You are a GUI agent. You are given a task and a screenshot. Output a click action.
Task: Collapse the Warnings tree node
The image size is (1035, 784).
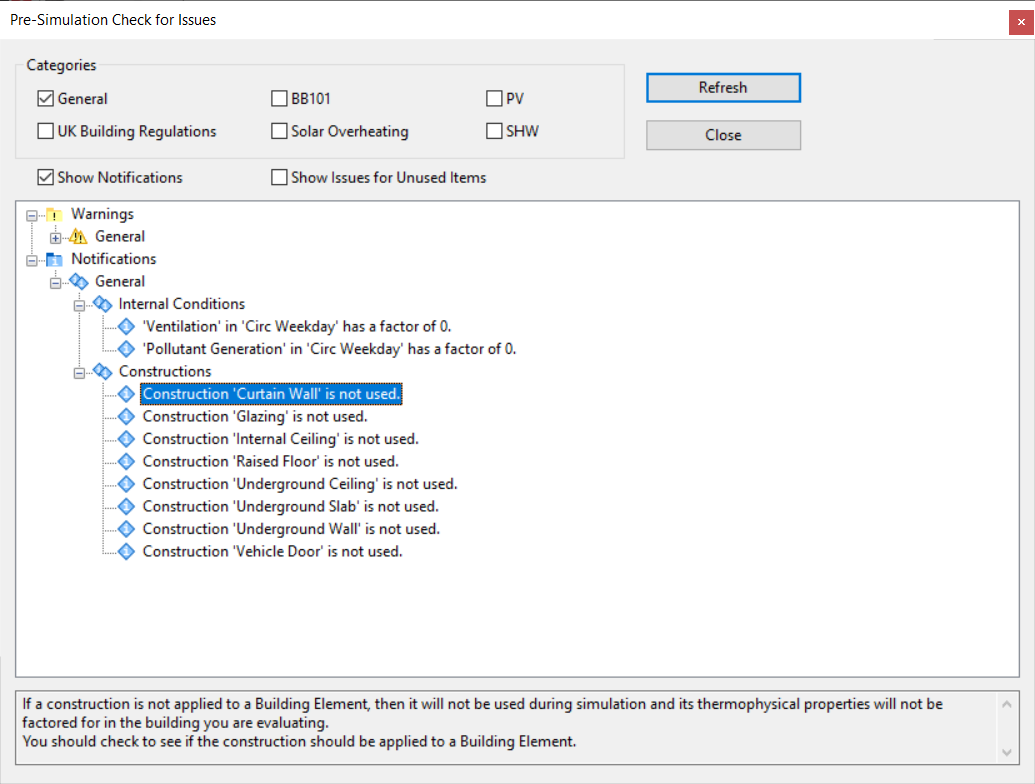pos(32,216)
